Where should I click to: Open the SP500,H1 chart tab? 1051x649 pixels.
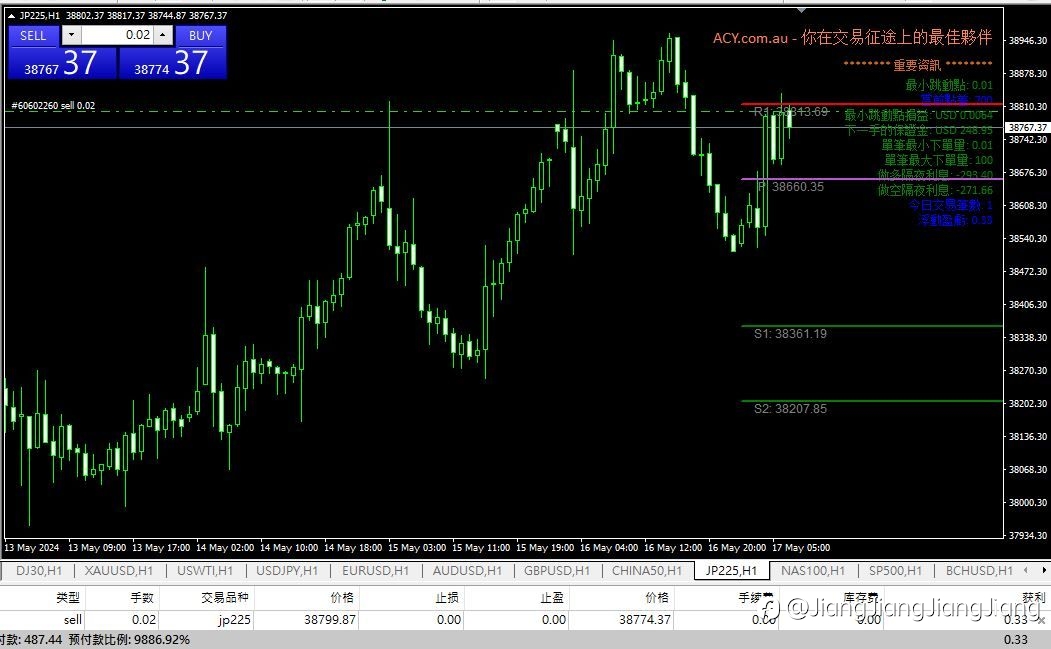(x=895, y=571)
